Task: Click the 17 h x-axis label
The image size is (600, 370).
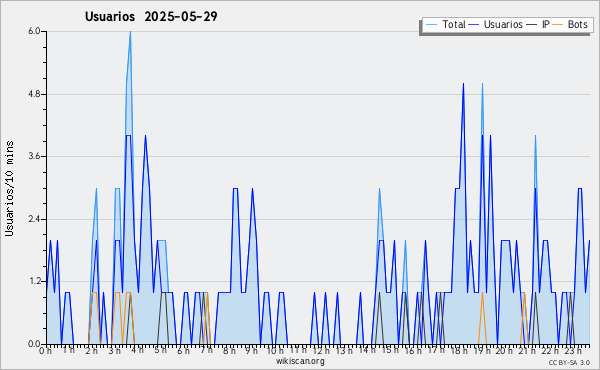Action: click(x=436, y=350)
